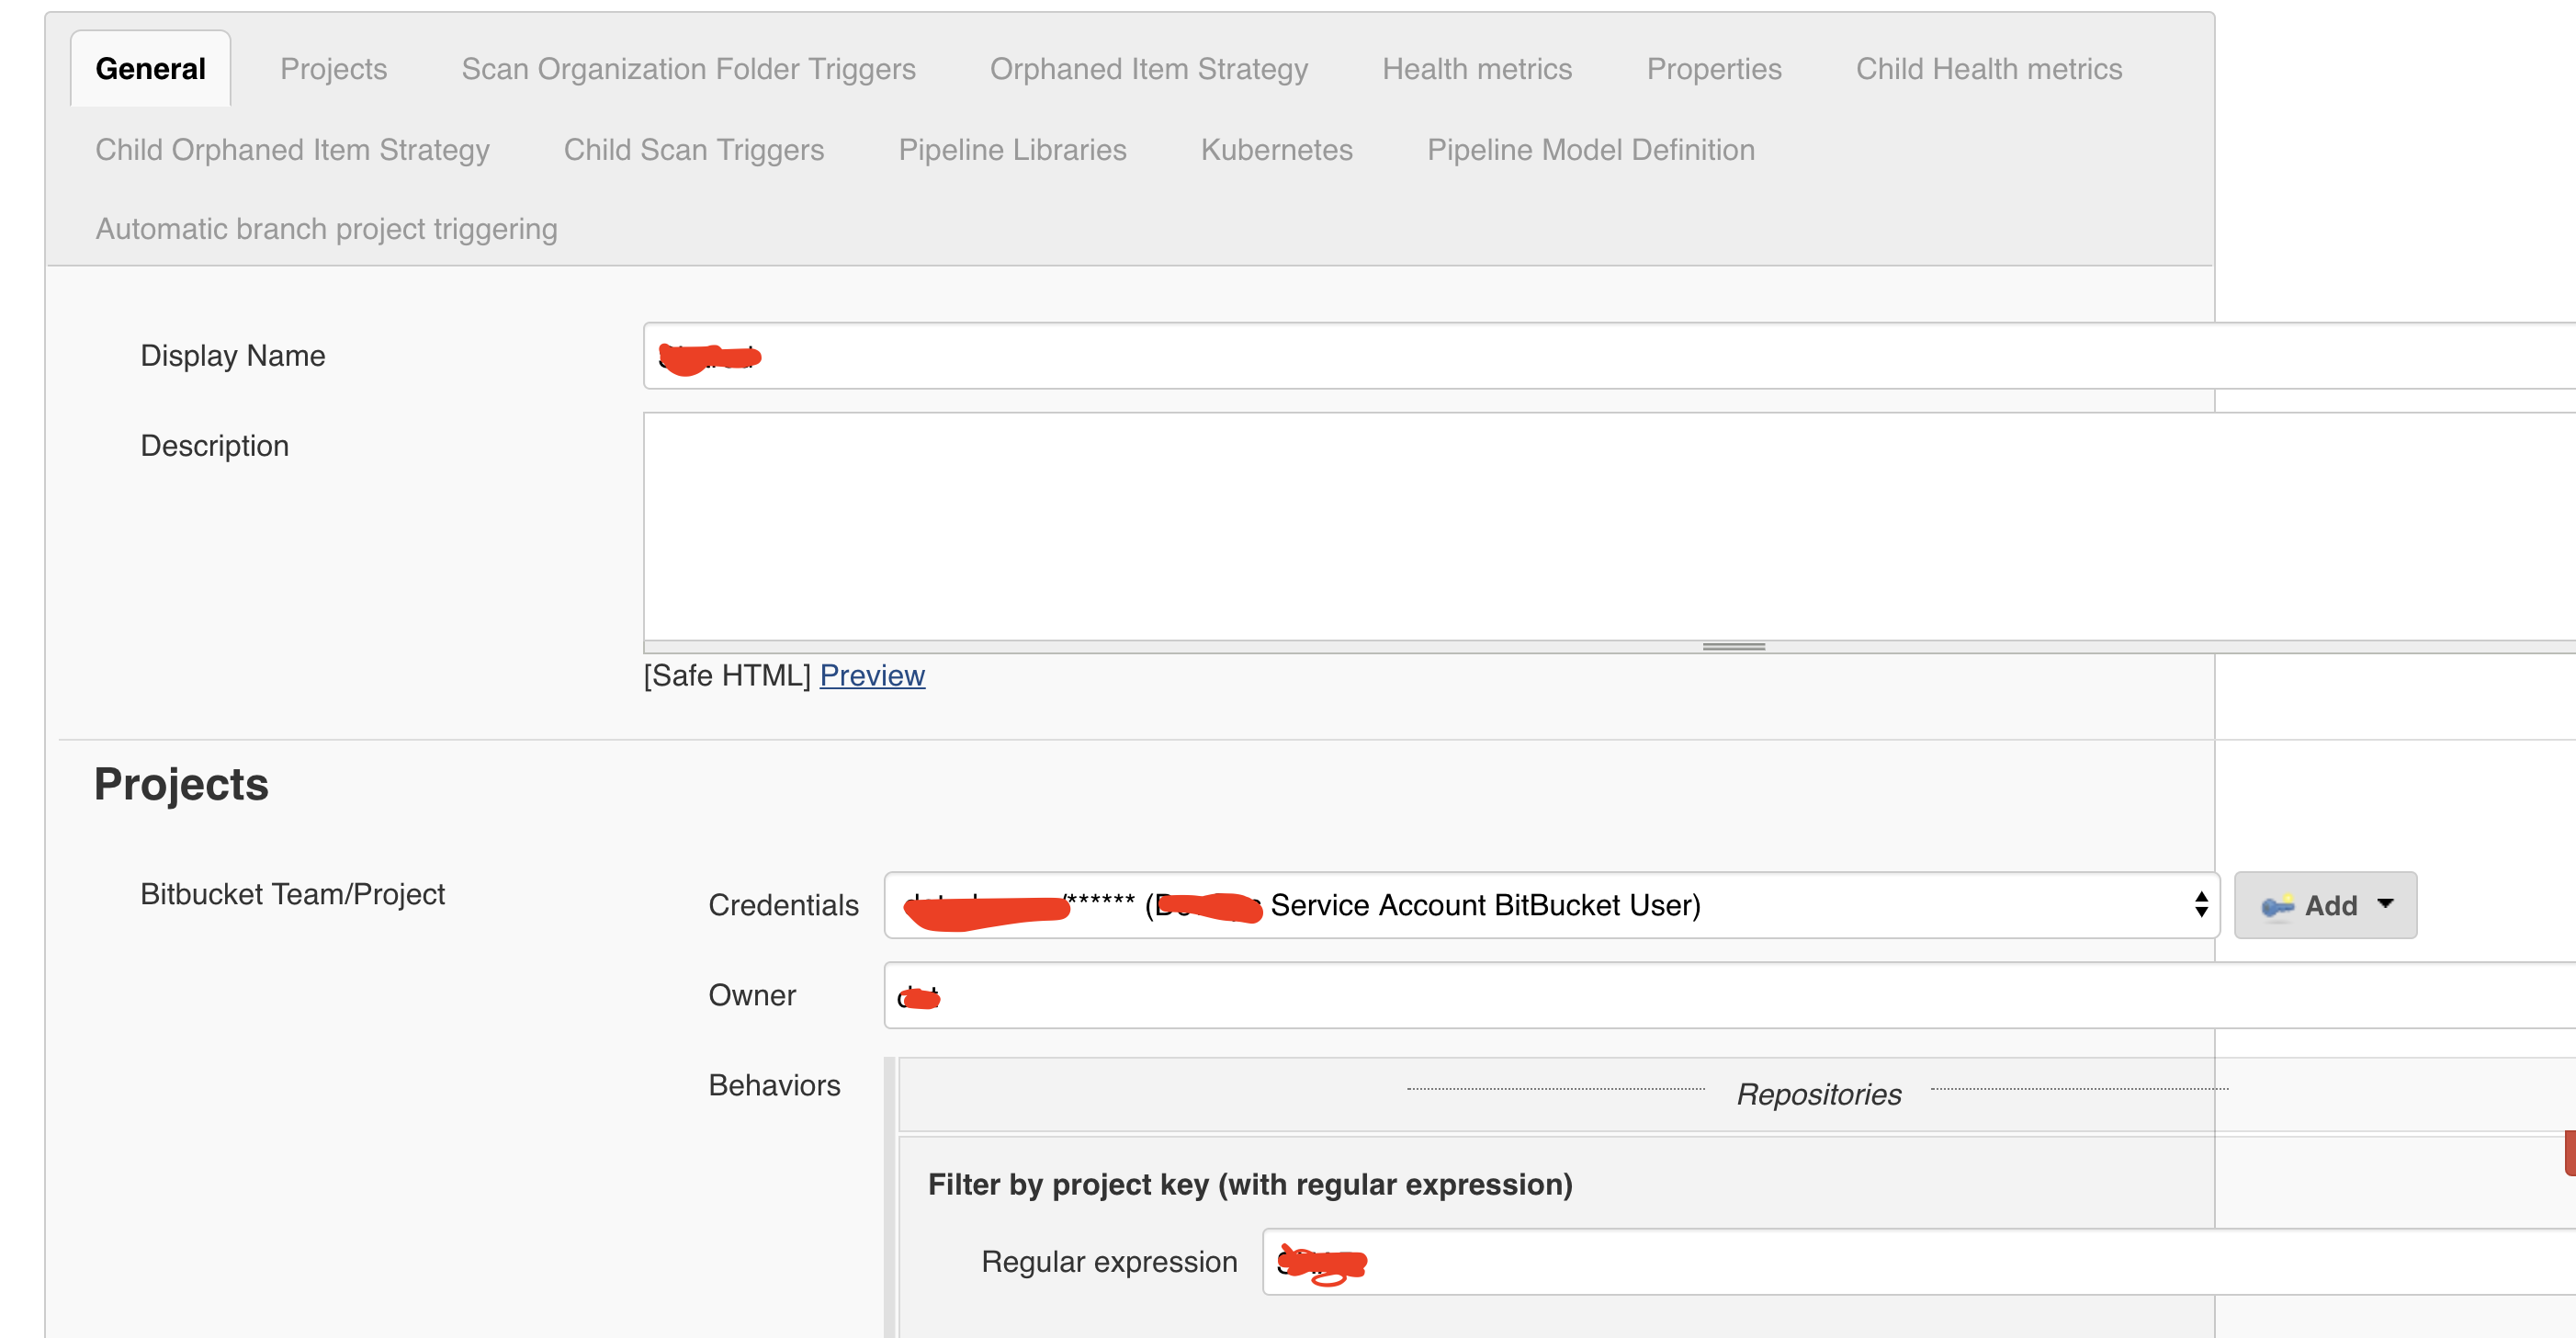Screen dimensions: 2576x1338
Task: Open Automatic branch project triggering tab
Action: pyautogui.click(x=326, y=229)
